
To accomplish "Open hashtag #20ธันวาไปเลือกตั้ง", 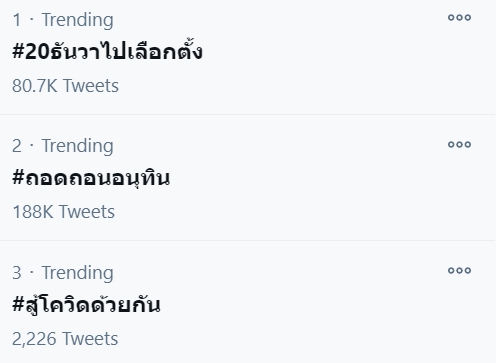I will (x=107, y=51).
